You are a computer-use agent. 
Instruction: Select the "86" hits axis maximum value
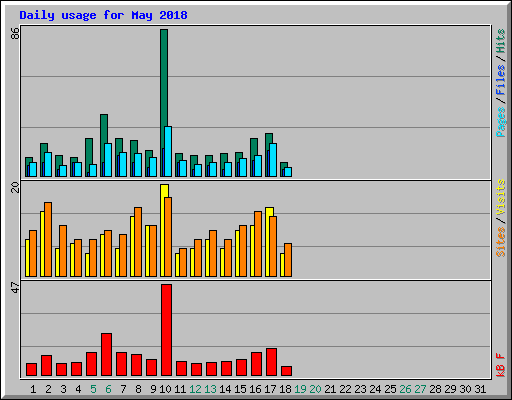click(x=15, y=33)
